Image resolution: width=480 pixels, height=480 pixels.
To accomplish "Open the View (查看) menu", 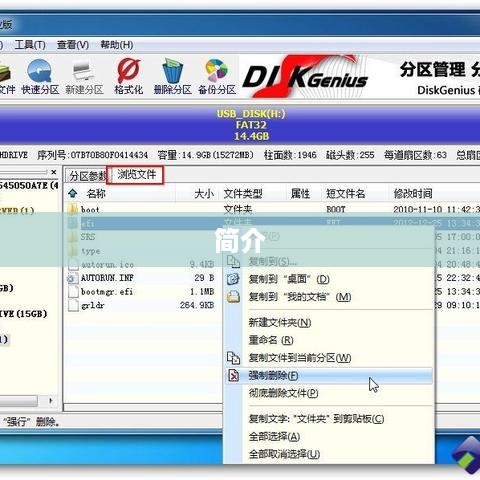I will point(73,45).
